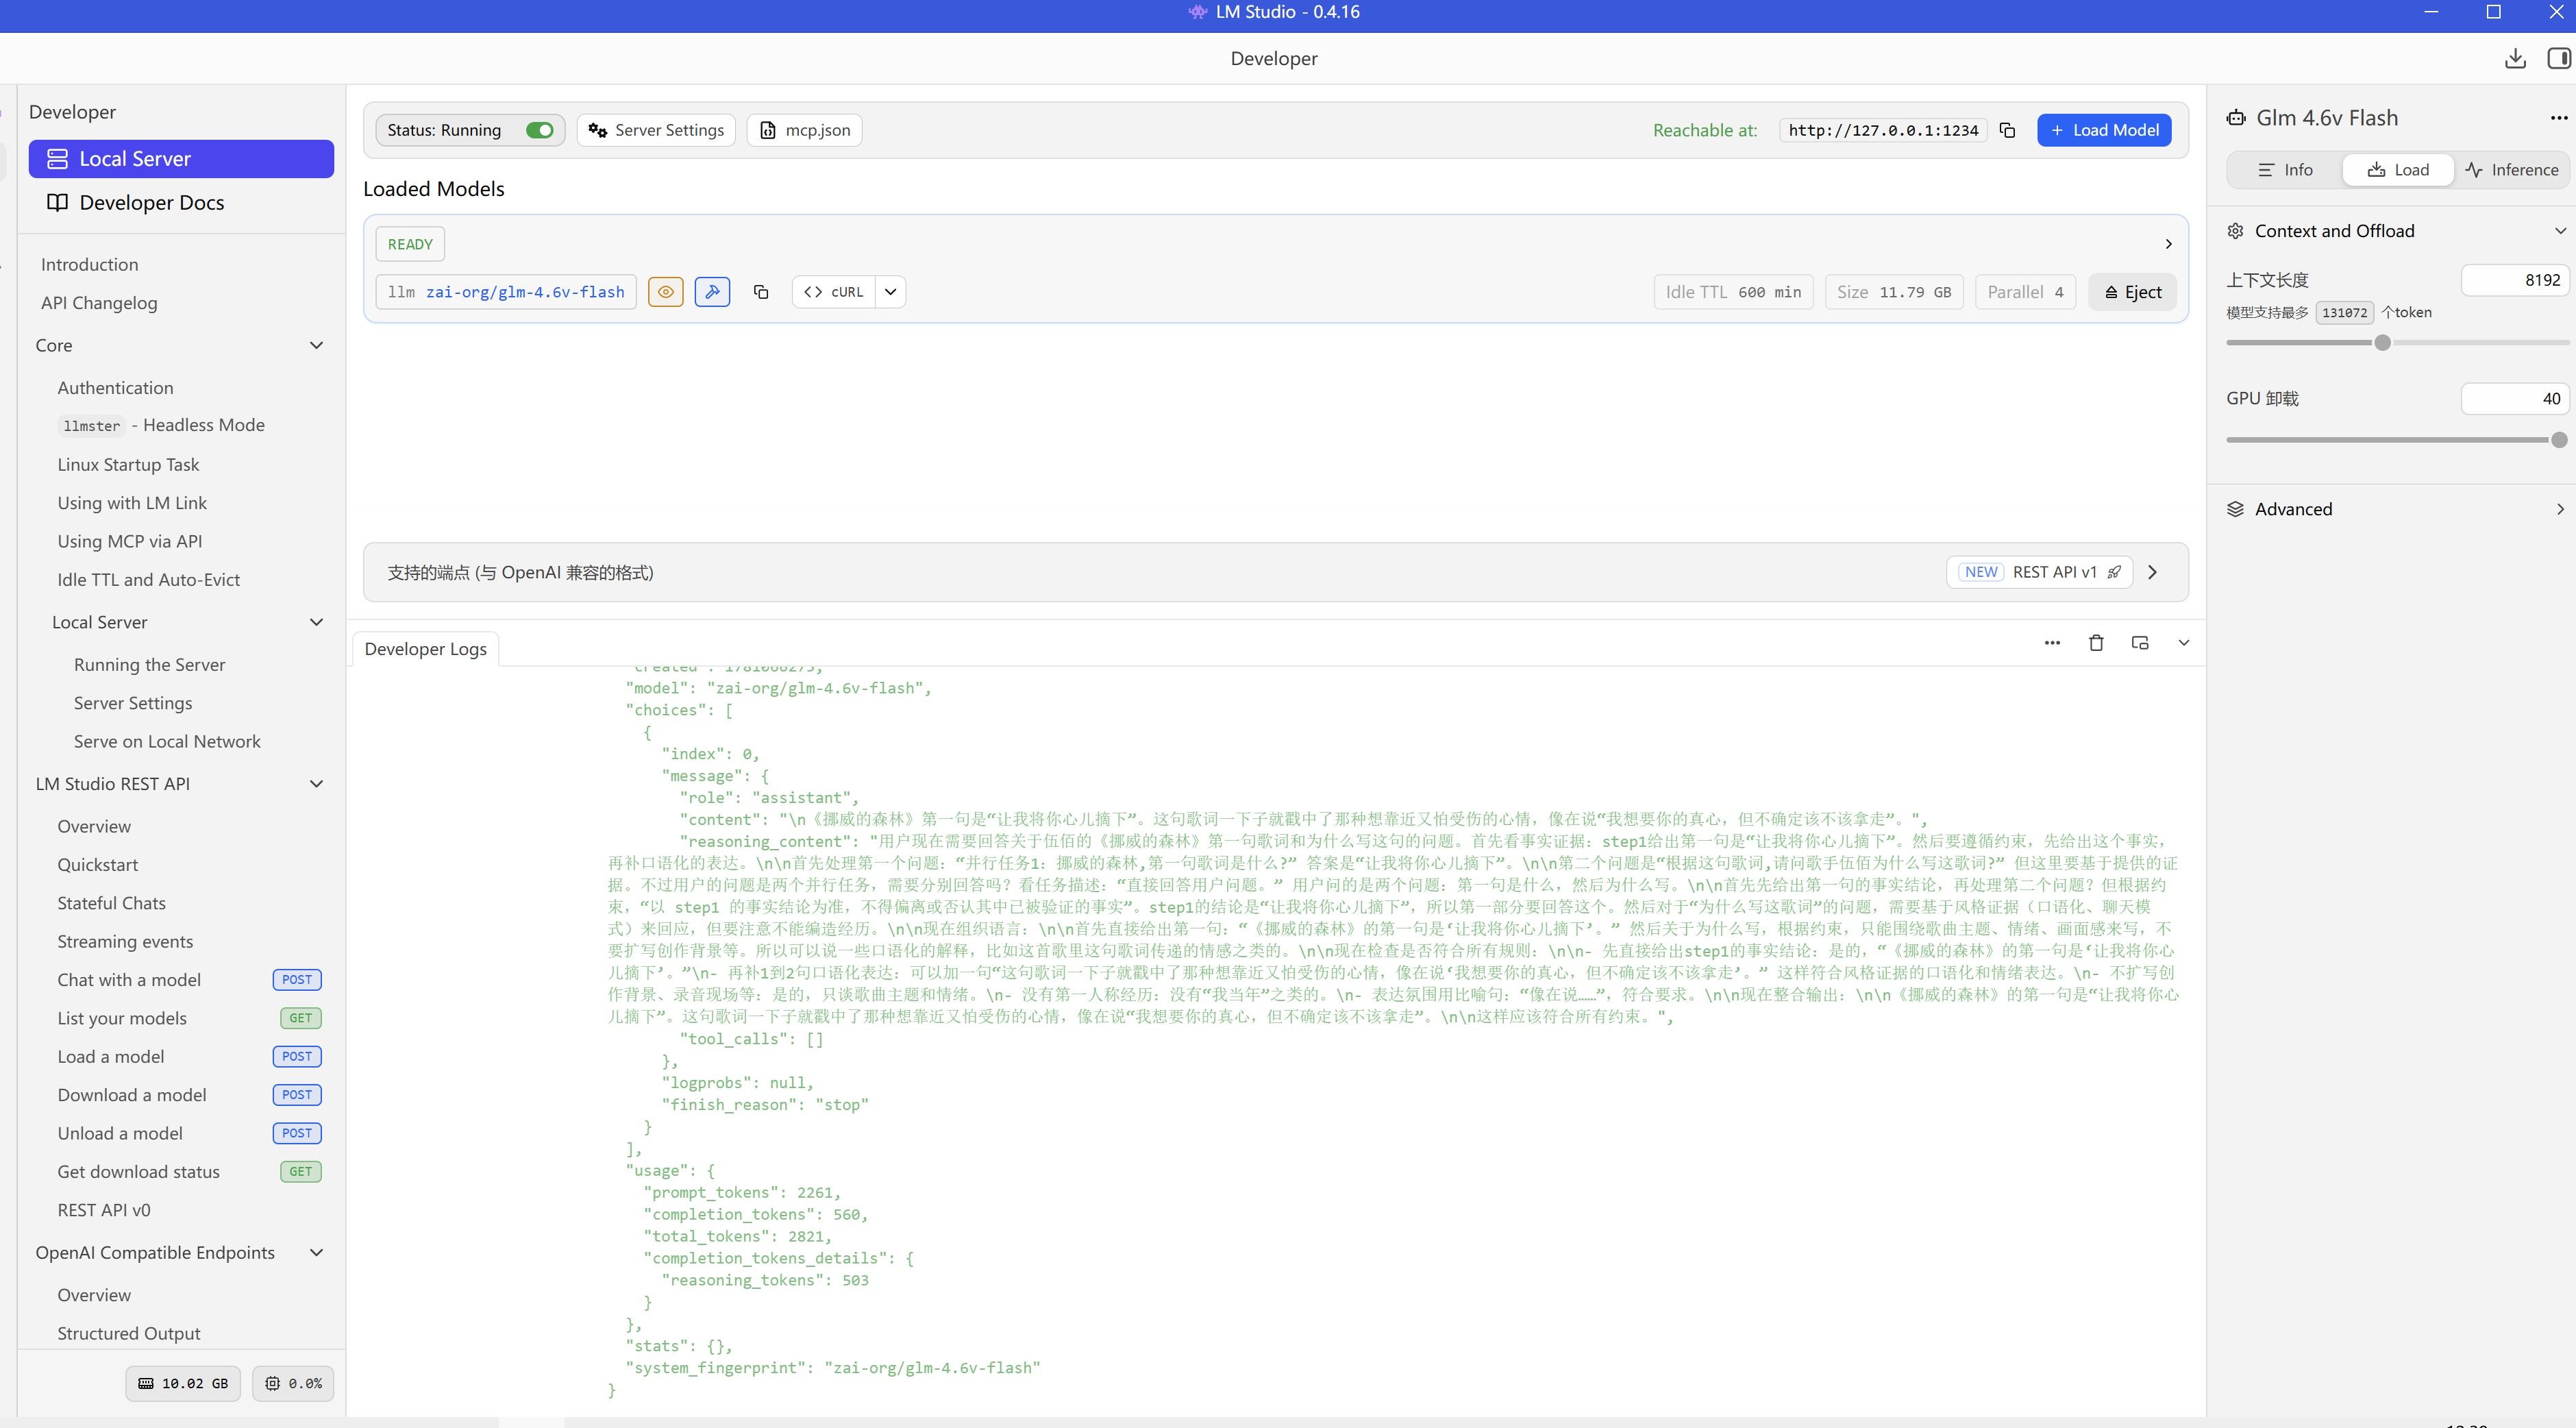Open the Inference tab
This screenshot has height=1428, width=2576.
(2511, 170)
